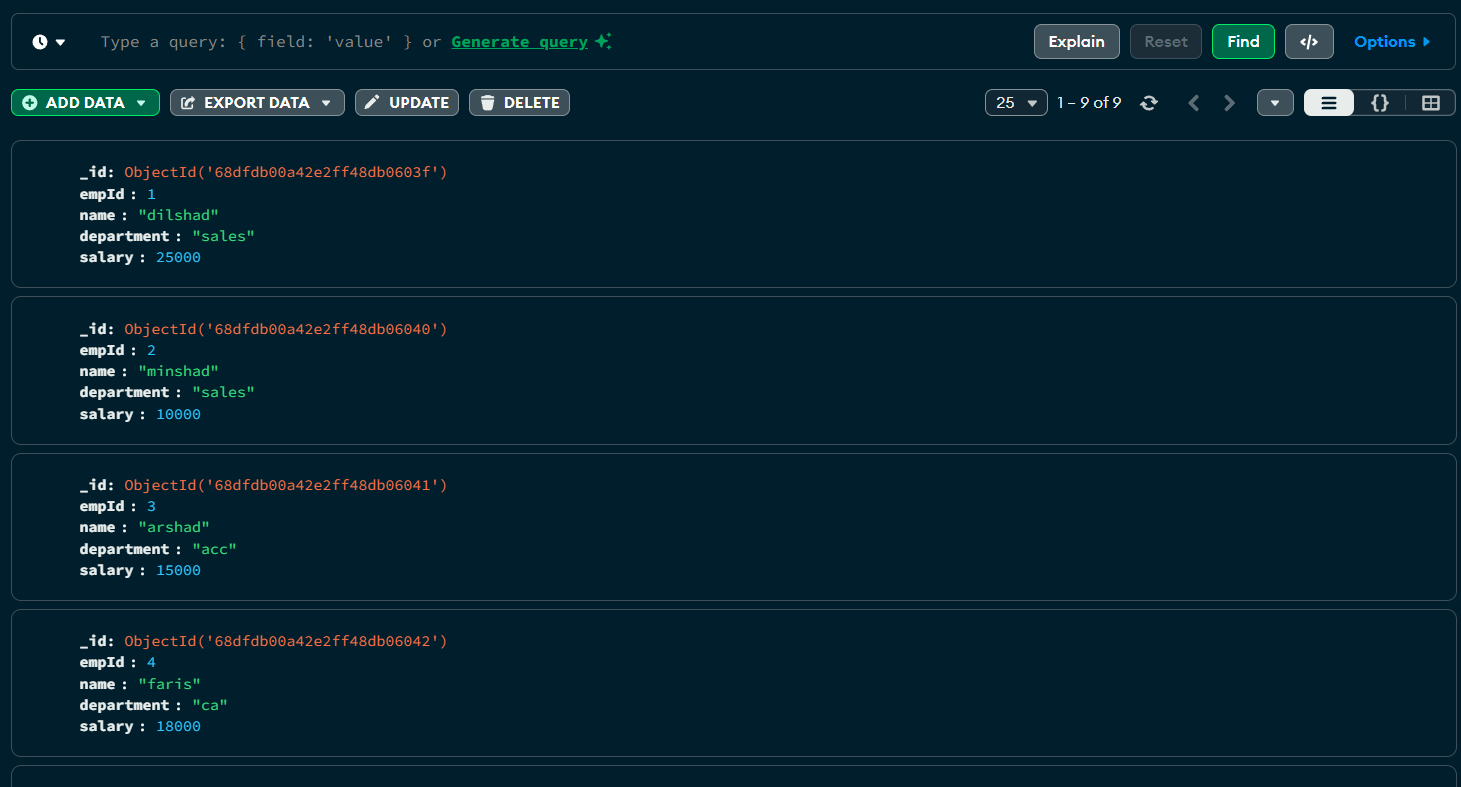Open the Export Data dropdown
1461x787 pixels.
click(257, 102)
